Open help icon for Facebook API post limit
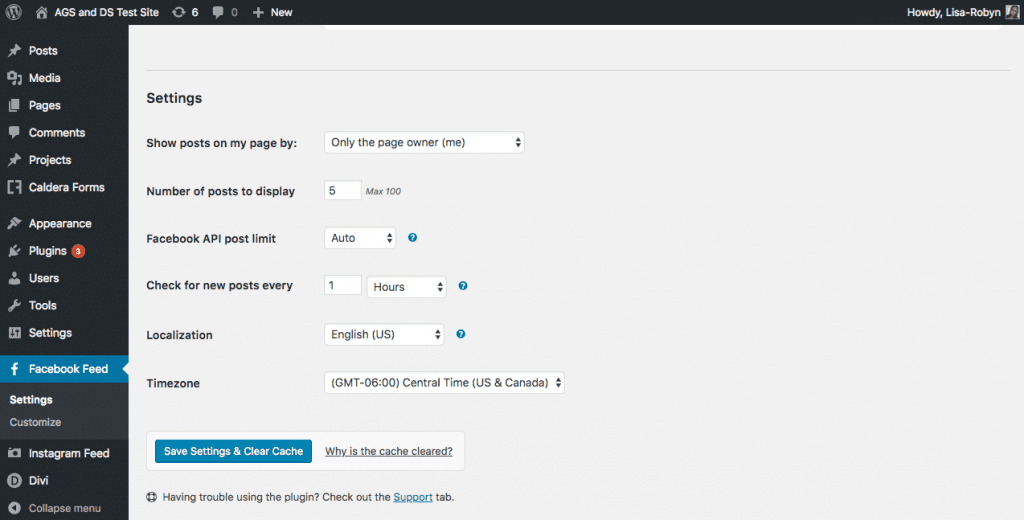This screenshot has height=520, width=1024. tap(412, 238)
